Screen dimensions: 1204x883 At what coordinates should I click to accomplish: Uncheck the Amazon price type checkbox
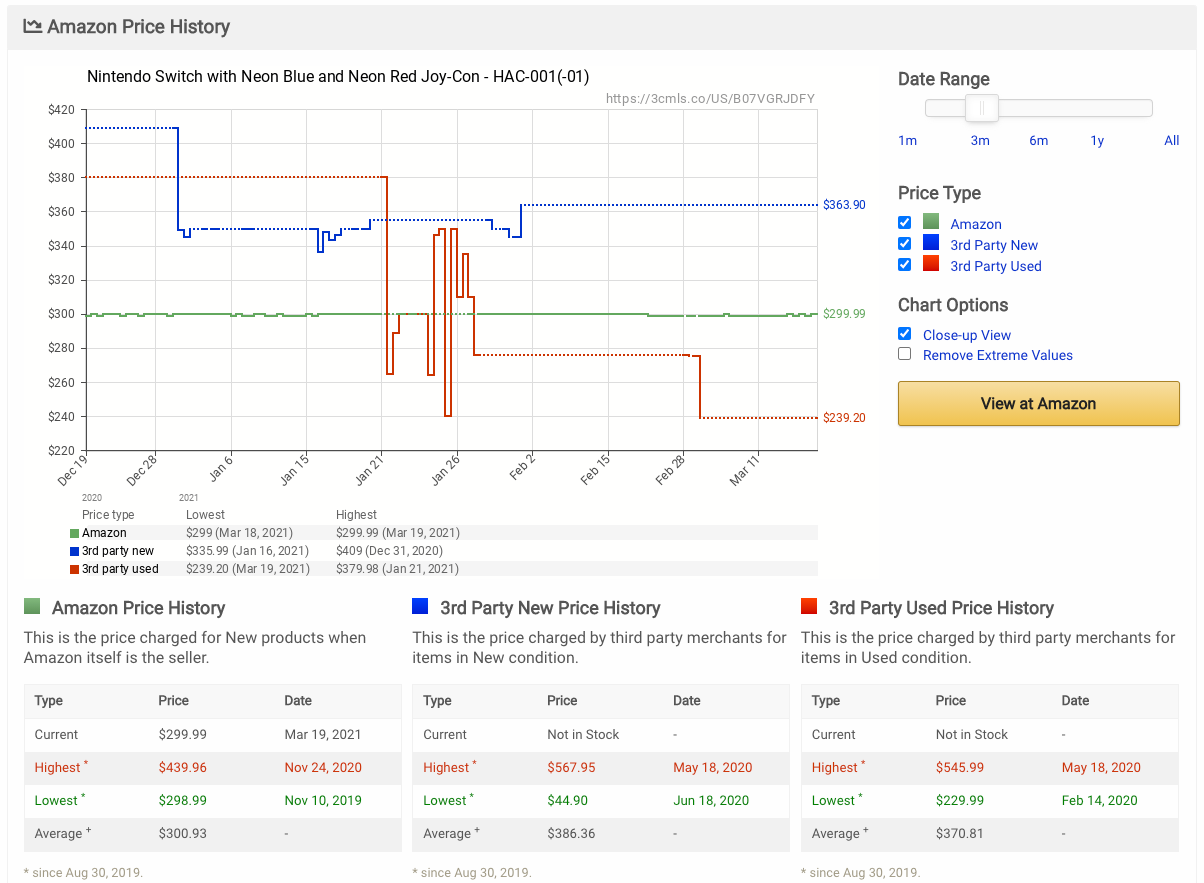[904, 222]
